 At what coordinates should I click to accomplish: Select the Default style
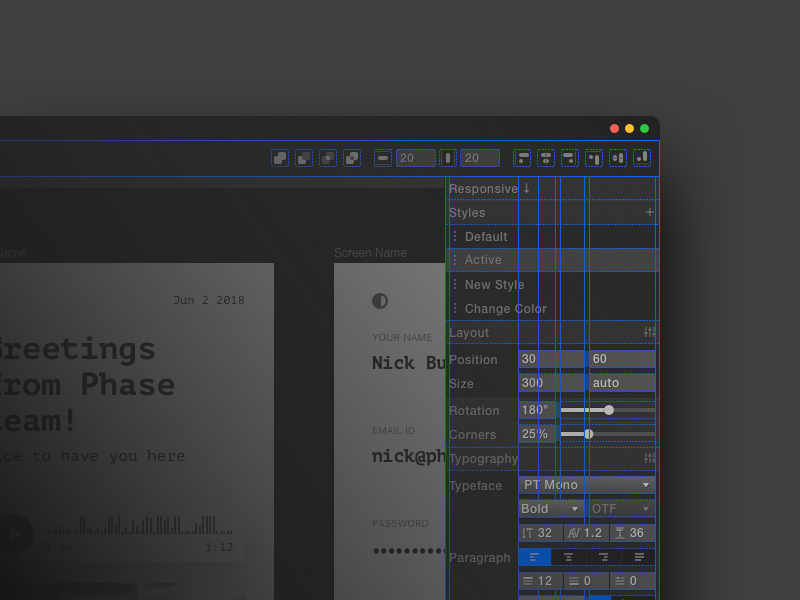click(553, 237)
